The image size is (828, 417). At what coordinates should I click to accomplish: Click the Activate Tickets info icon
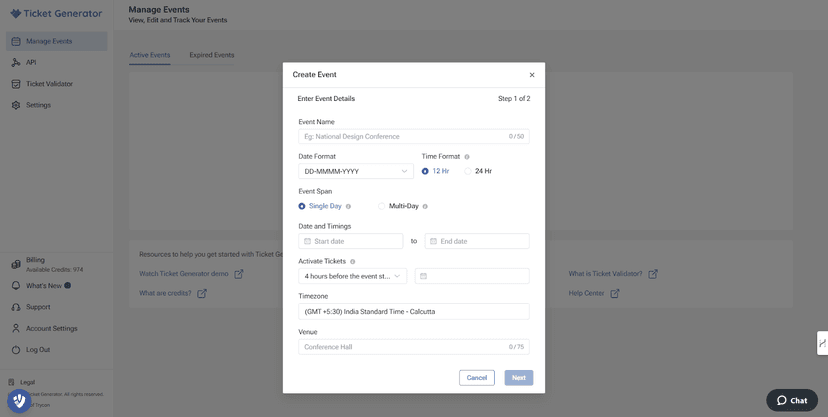(353, 261)
